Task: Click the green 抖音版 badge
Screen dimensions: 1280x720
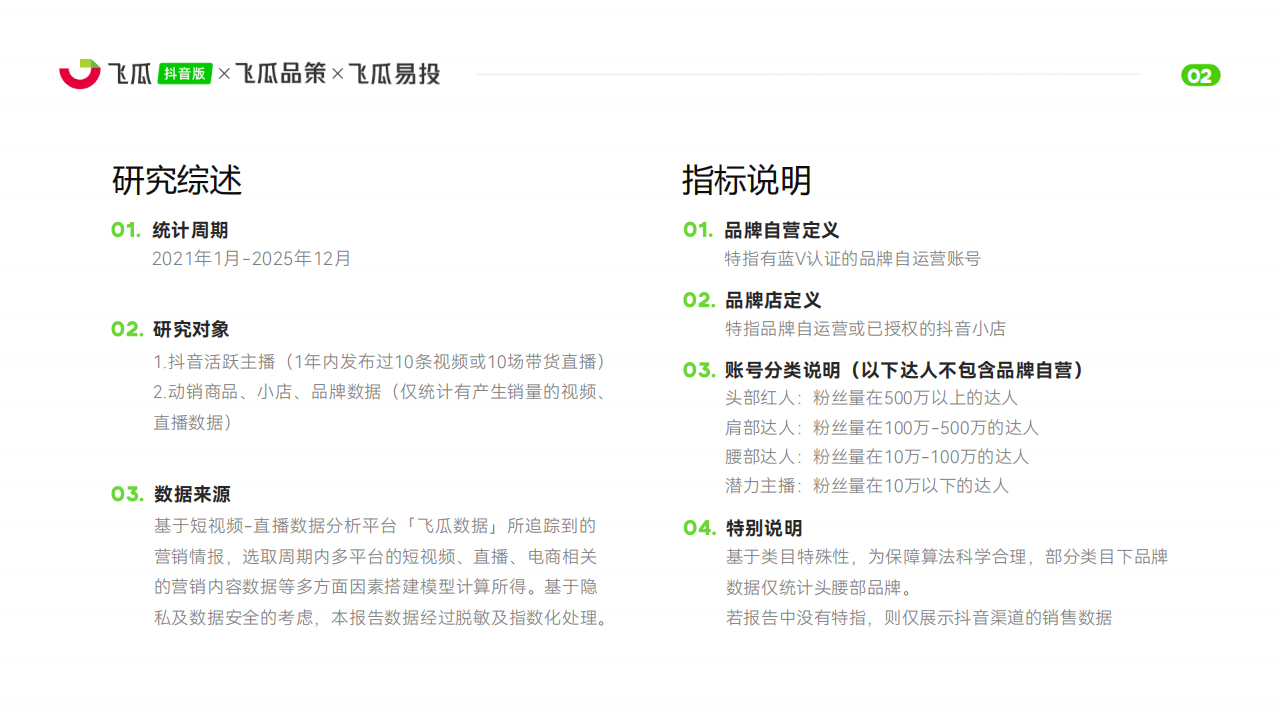Action: [185, 73]
